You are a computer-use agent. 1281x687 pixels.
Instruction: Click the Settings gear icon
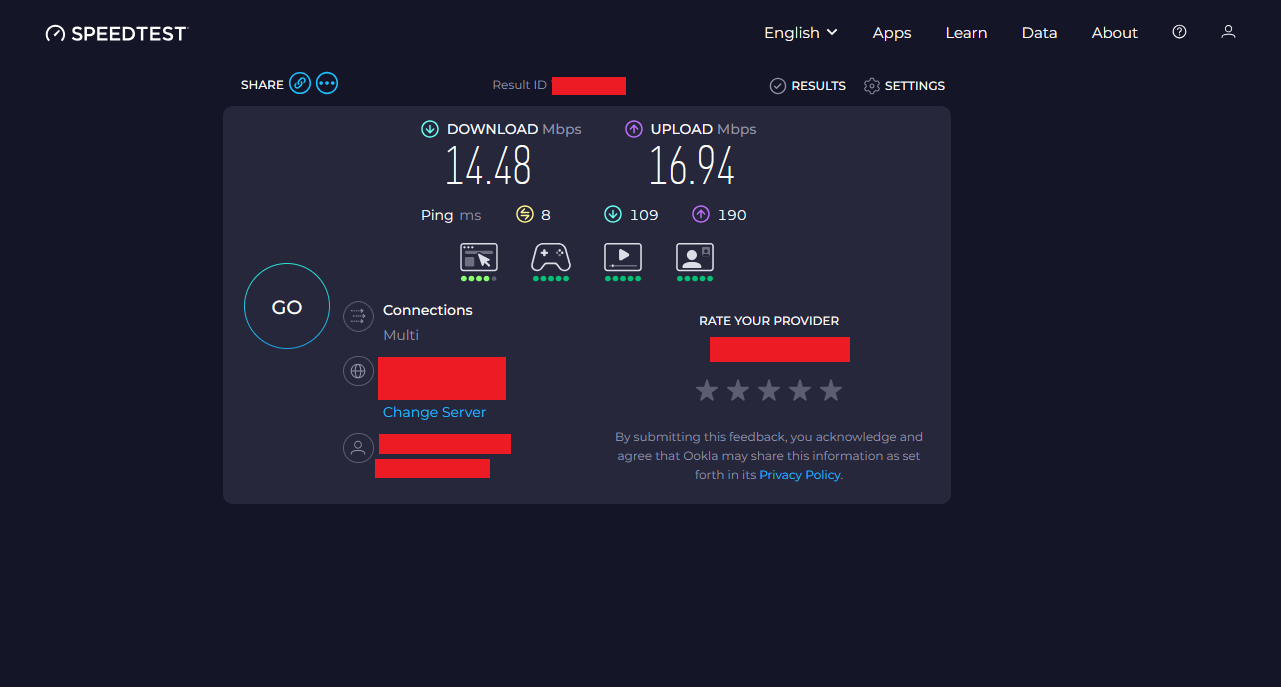click(x=872, y=86)
